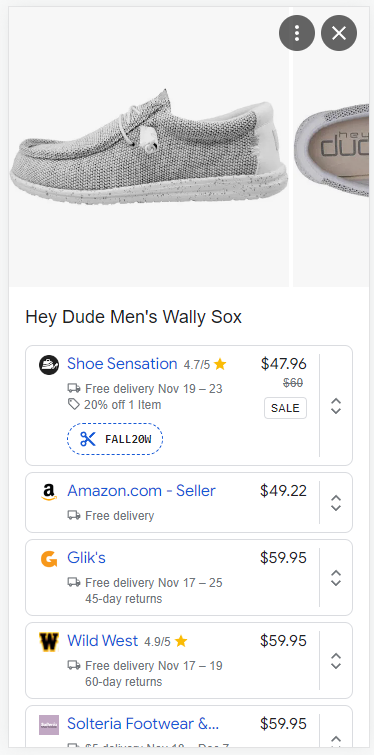Open the Shoe Sensation store link

point(122,364)
